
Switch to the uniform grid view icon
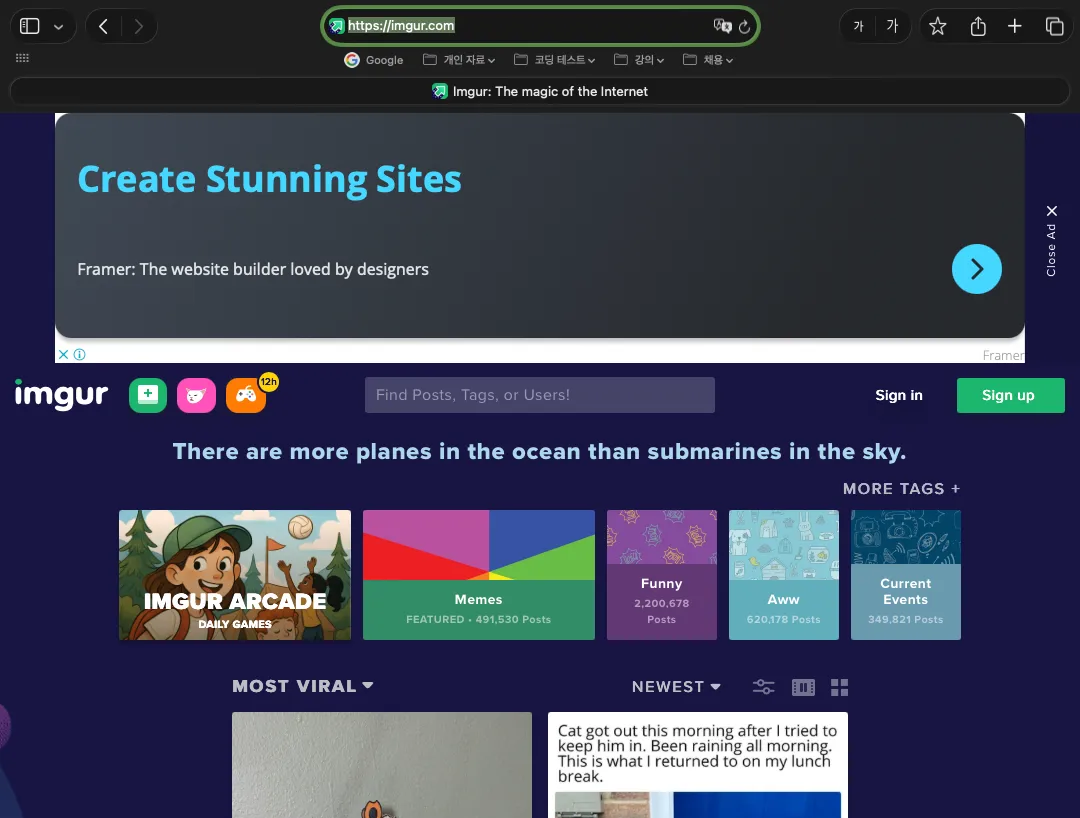[x=840, y=687]
